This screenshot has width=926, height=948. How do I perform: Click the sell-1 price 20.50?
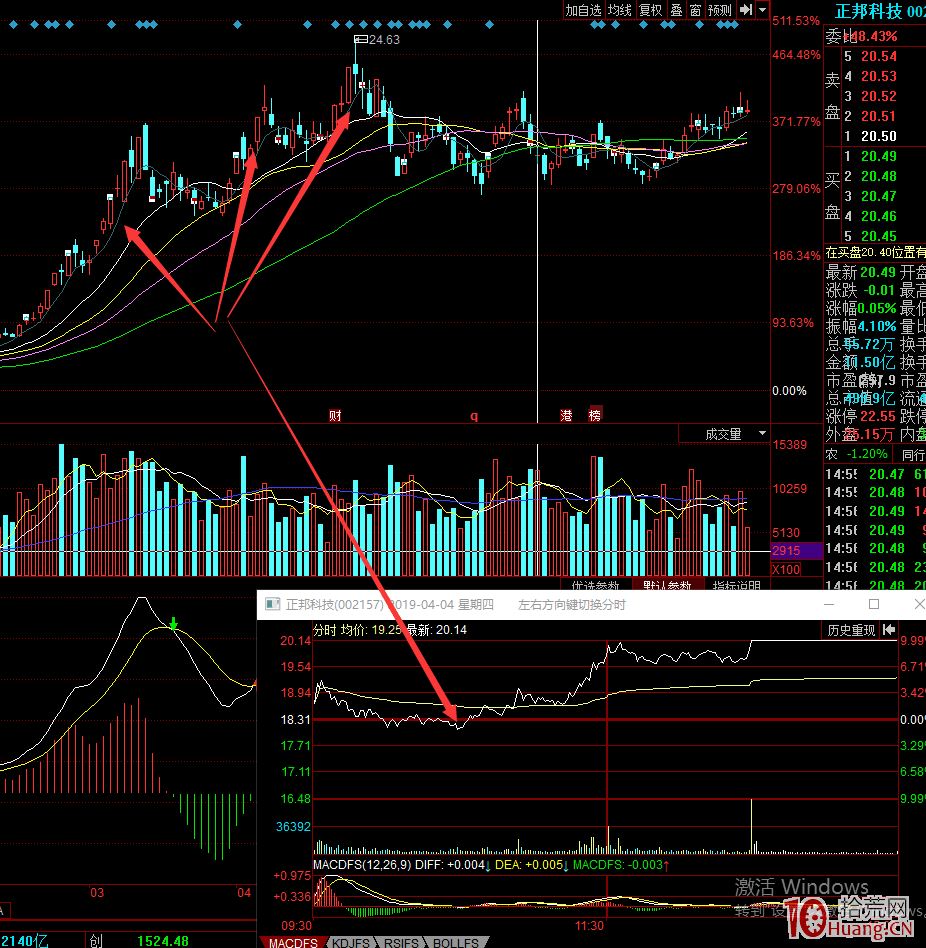(879, 136)
